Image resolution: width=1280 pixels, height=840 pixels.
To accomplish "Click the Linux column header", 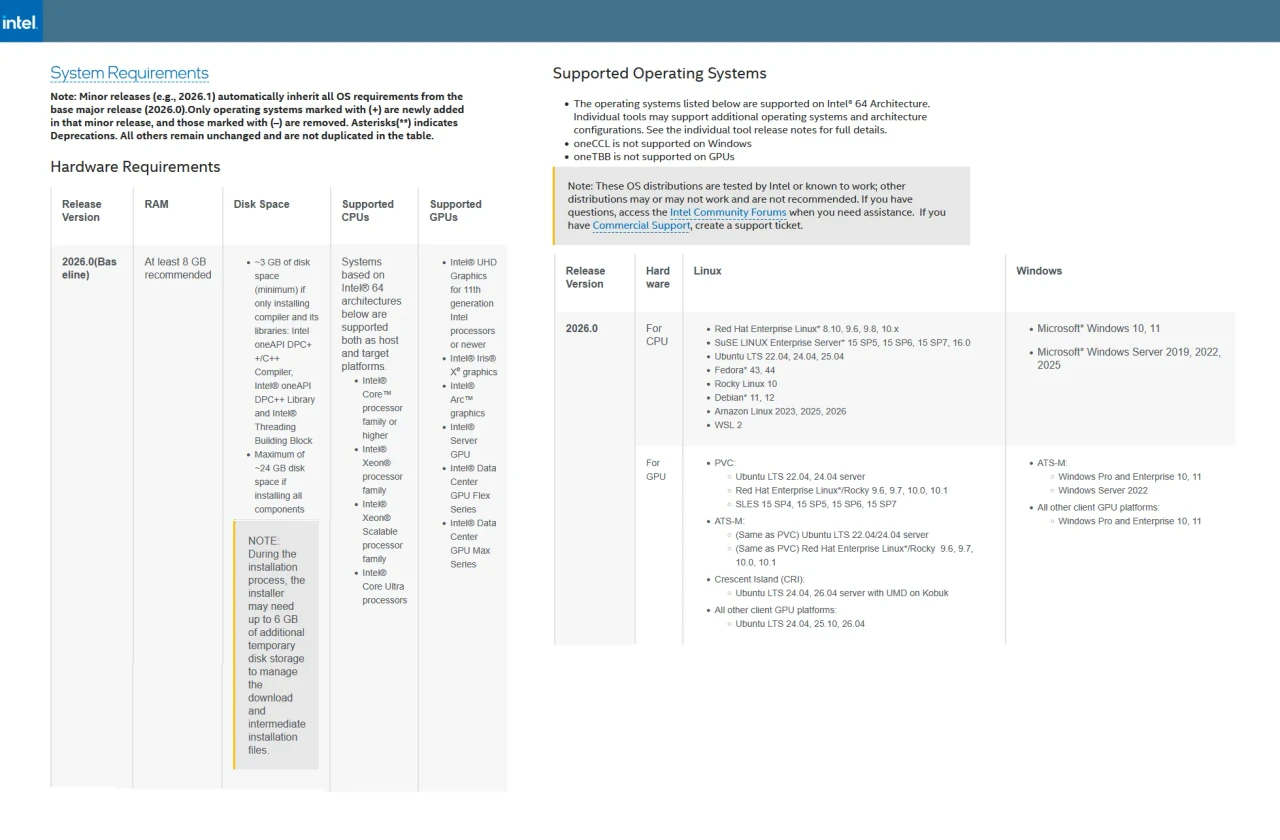I will 707,271.
